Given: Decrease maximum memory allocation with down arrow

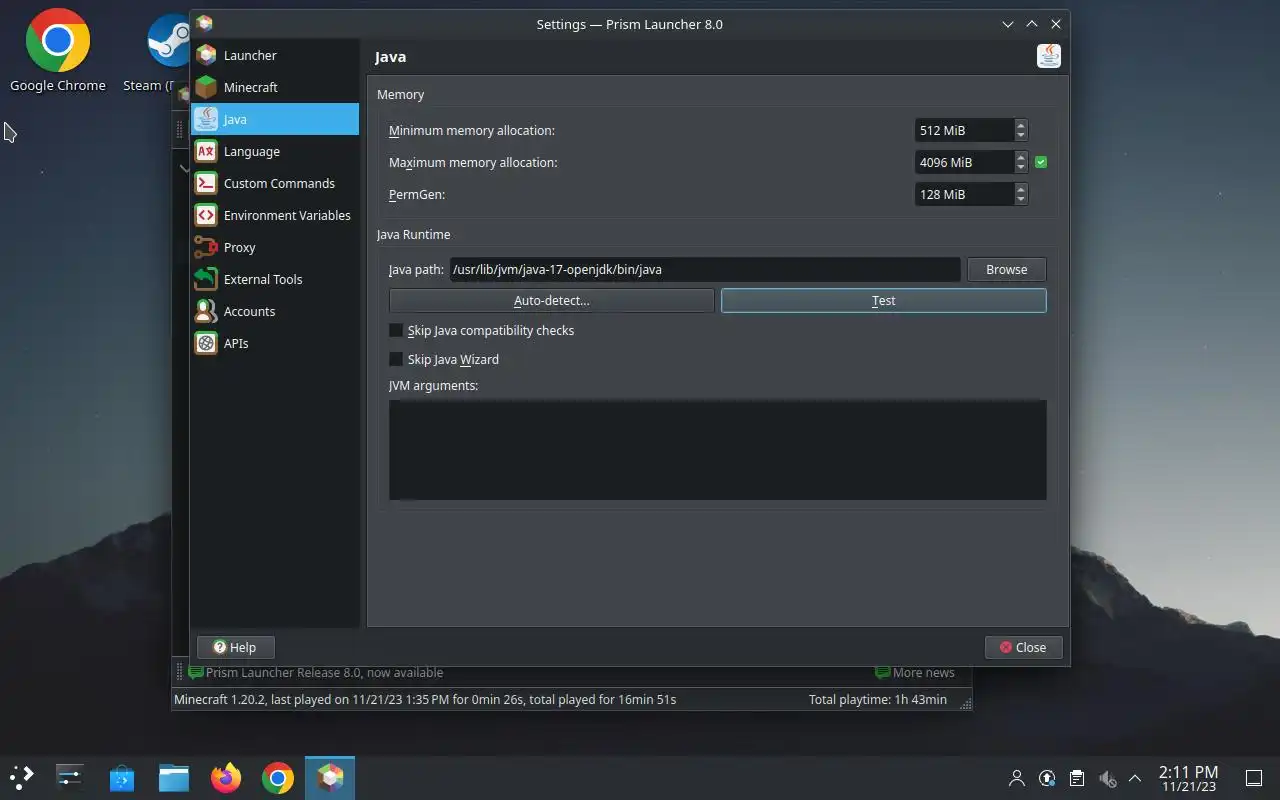Looking at the screenshot, I should click(x=1021, y=167).
